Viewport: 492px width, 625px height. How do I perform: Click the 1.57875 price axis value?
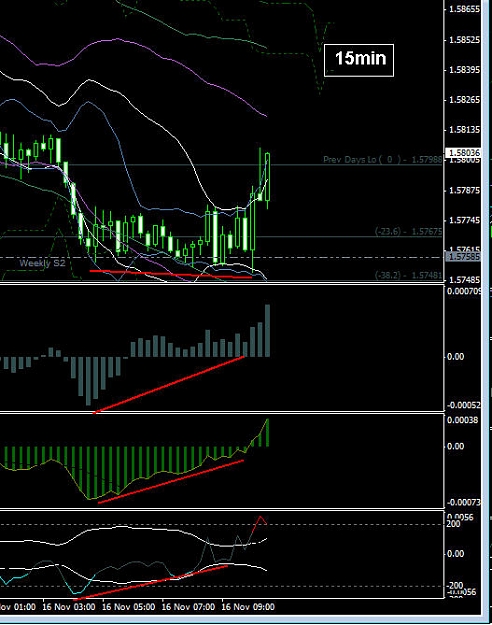464,191
